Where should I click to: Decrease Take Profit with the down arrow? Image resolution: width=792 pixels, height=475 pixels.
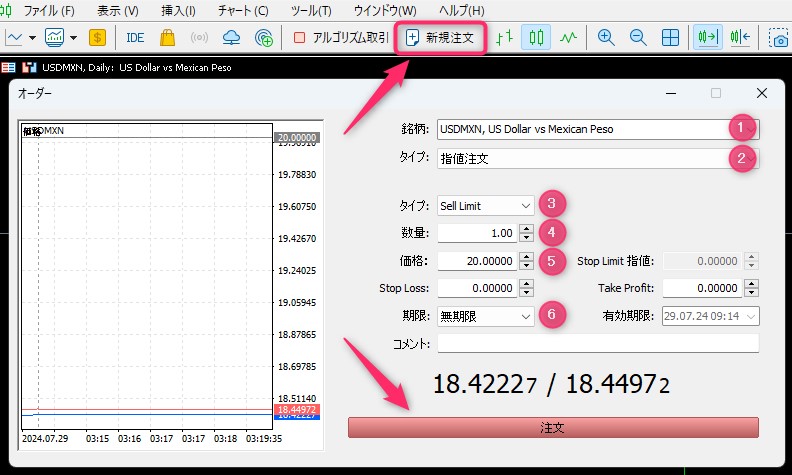(x=752, y=293)
